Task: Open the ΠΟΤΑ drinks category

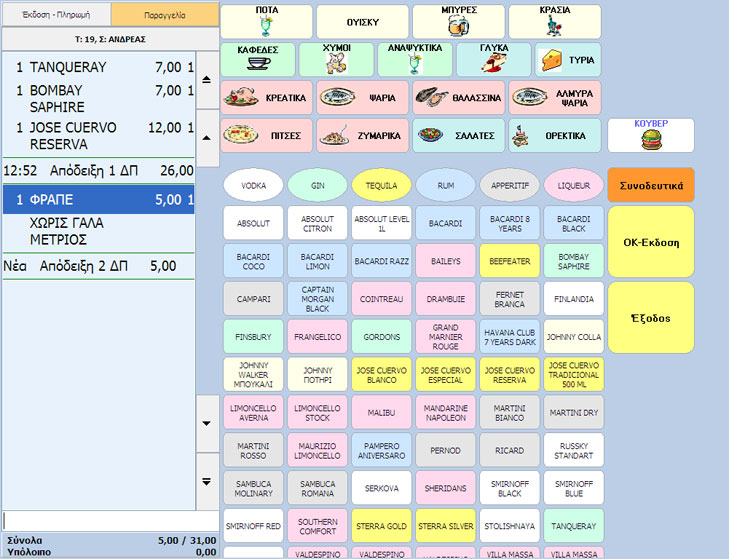Action: tap(265, 21)
